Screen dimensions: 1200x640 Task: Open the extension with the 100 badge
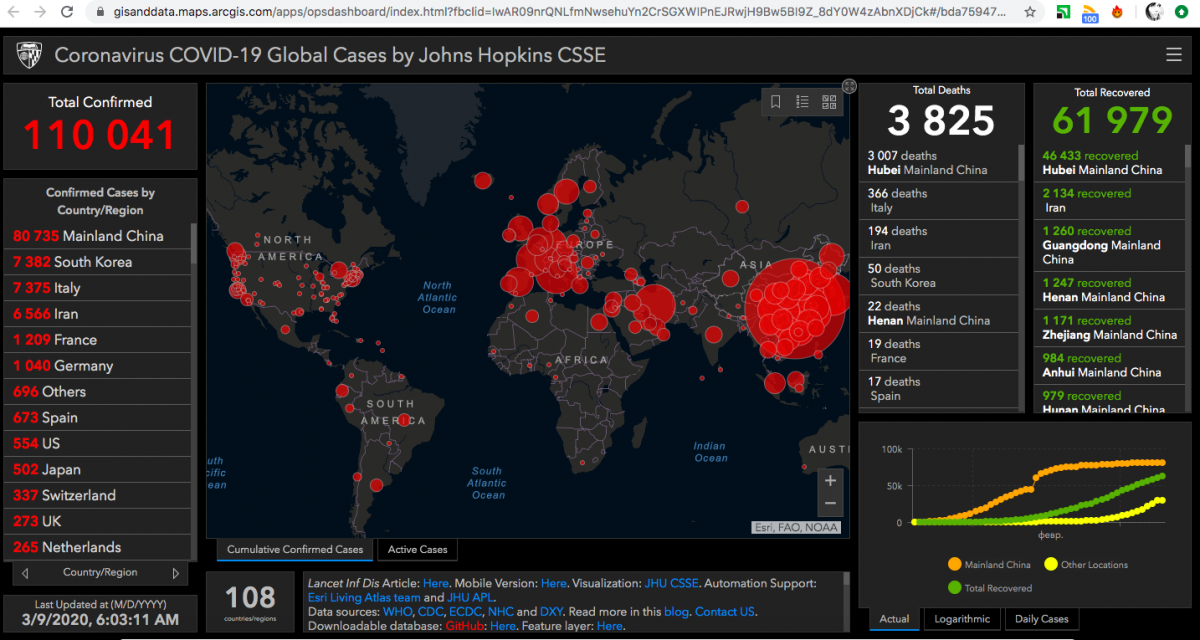tap(1090, 14)
